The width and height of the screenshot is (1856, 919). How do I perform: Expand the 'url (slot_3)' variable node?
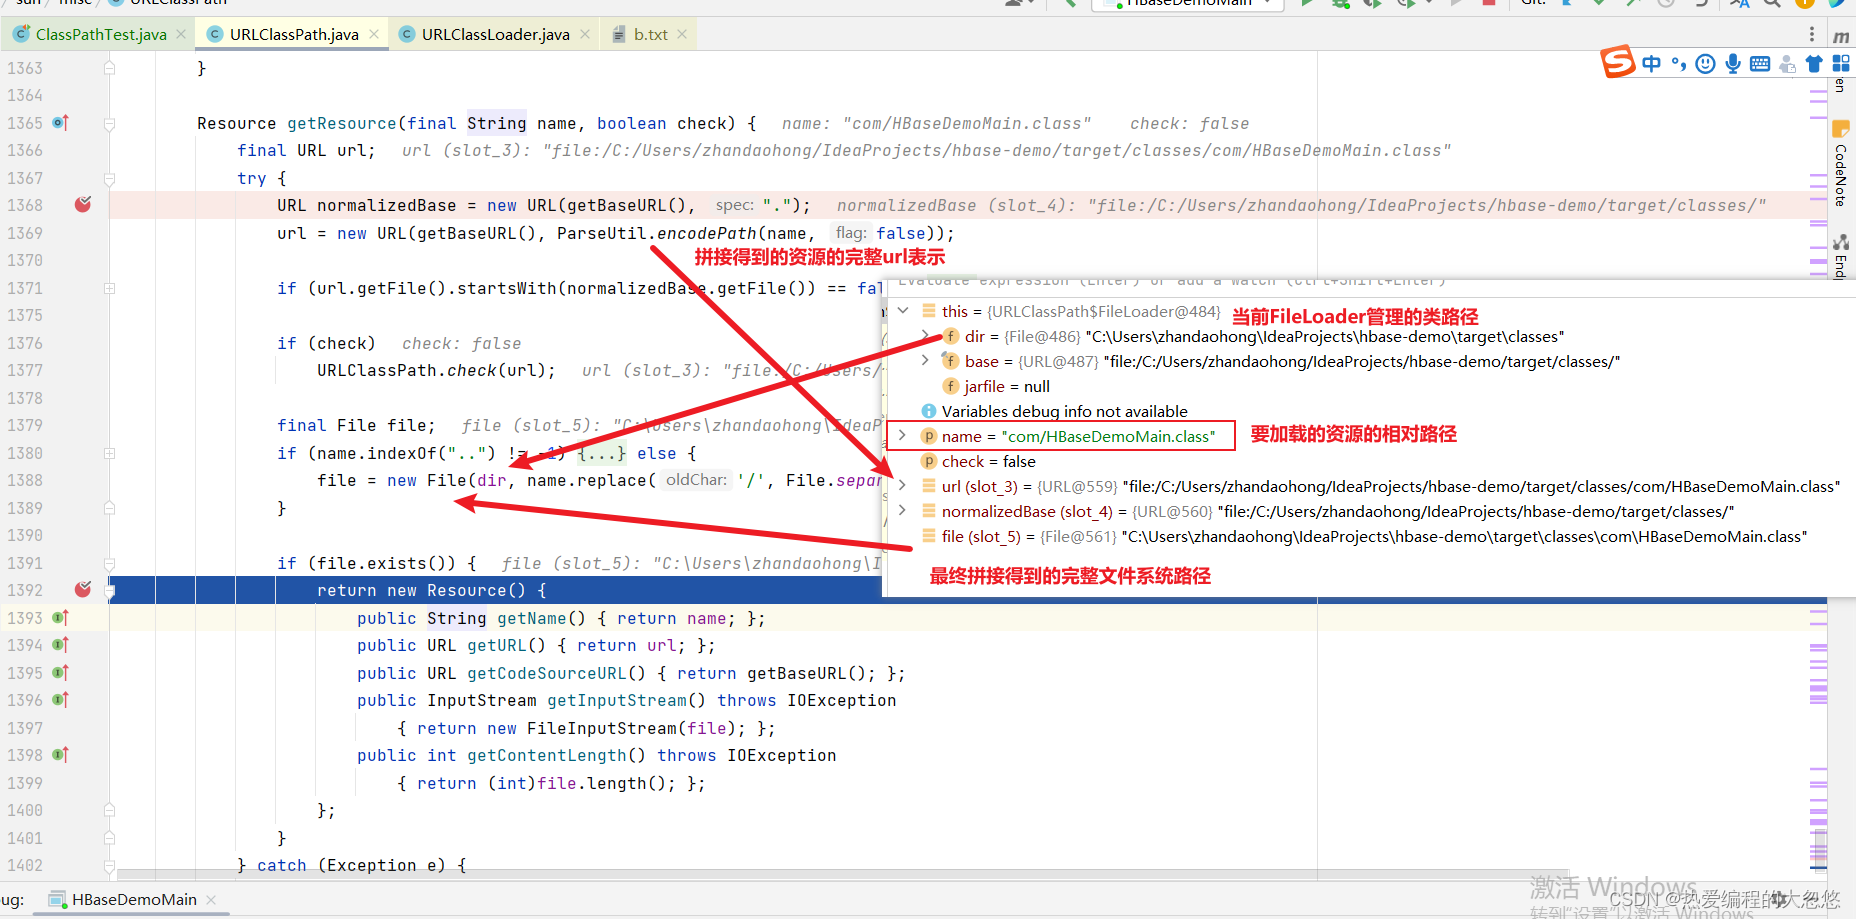tap(903, 486)
